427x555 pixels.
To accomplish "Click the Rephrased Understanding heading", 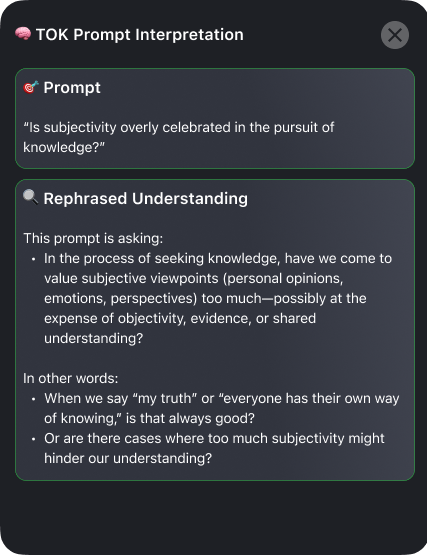I will (x=146, y=198).
